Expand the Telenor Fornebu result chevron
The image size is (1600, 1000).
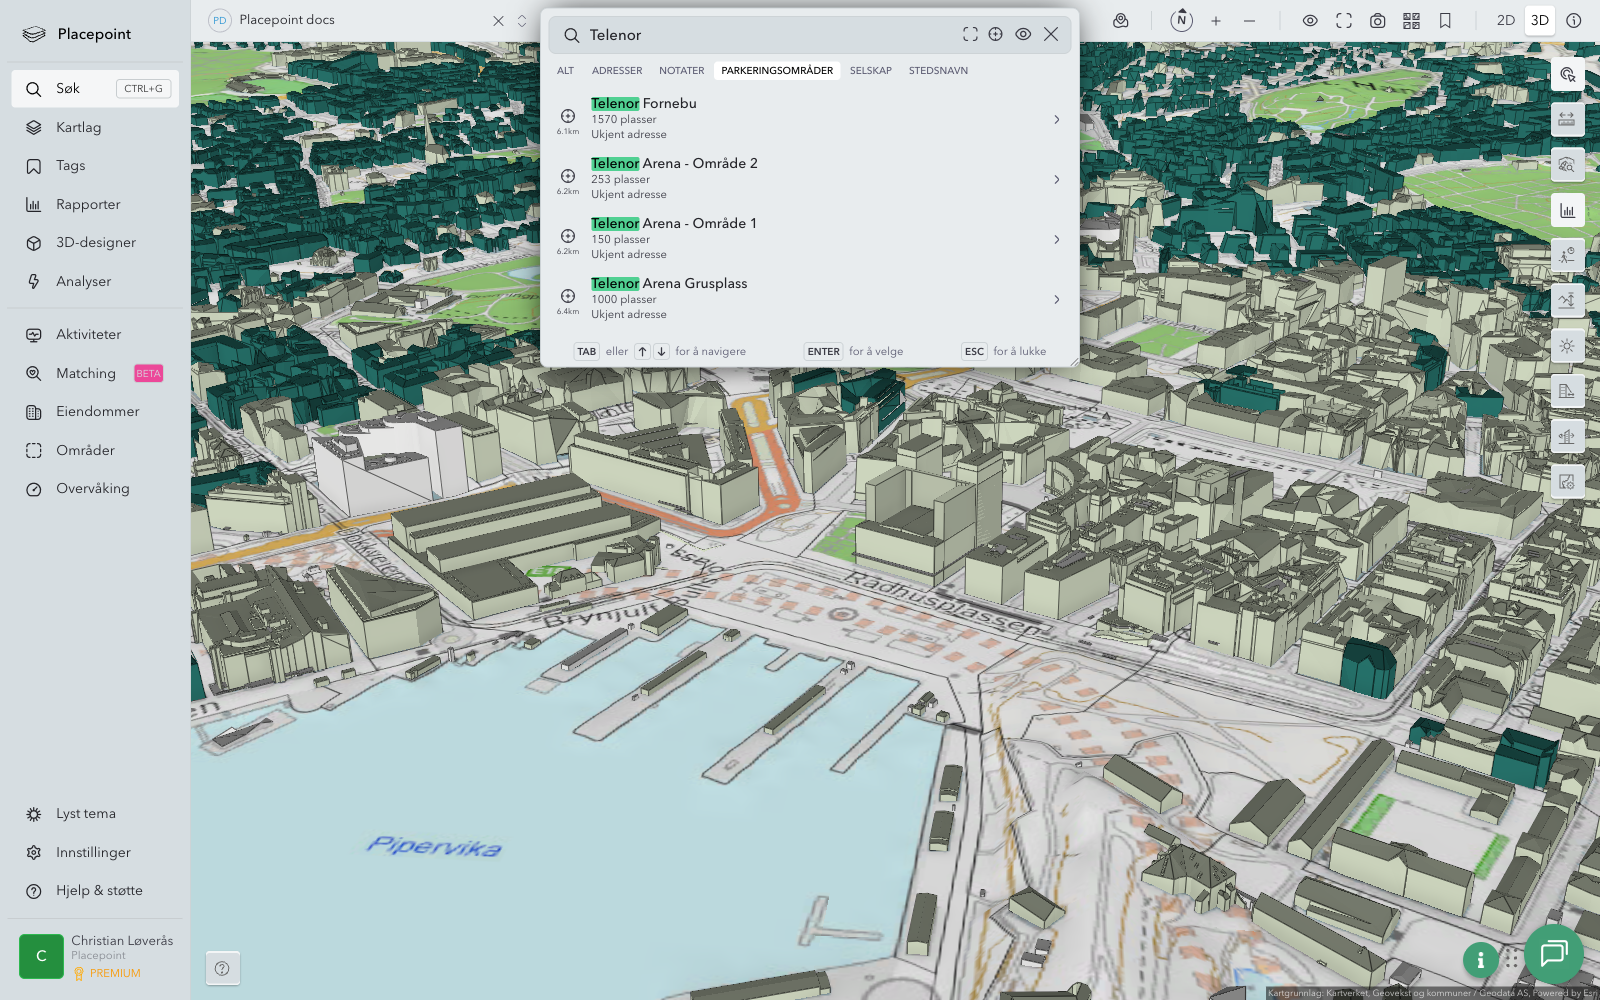point(1056,119)
